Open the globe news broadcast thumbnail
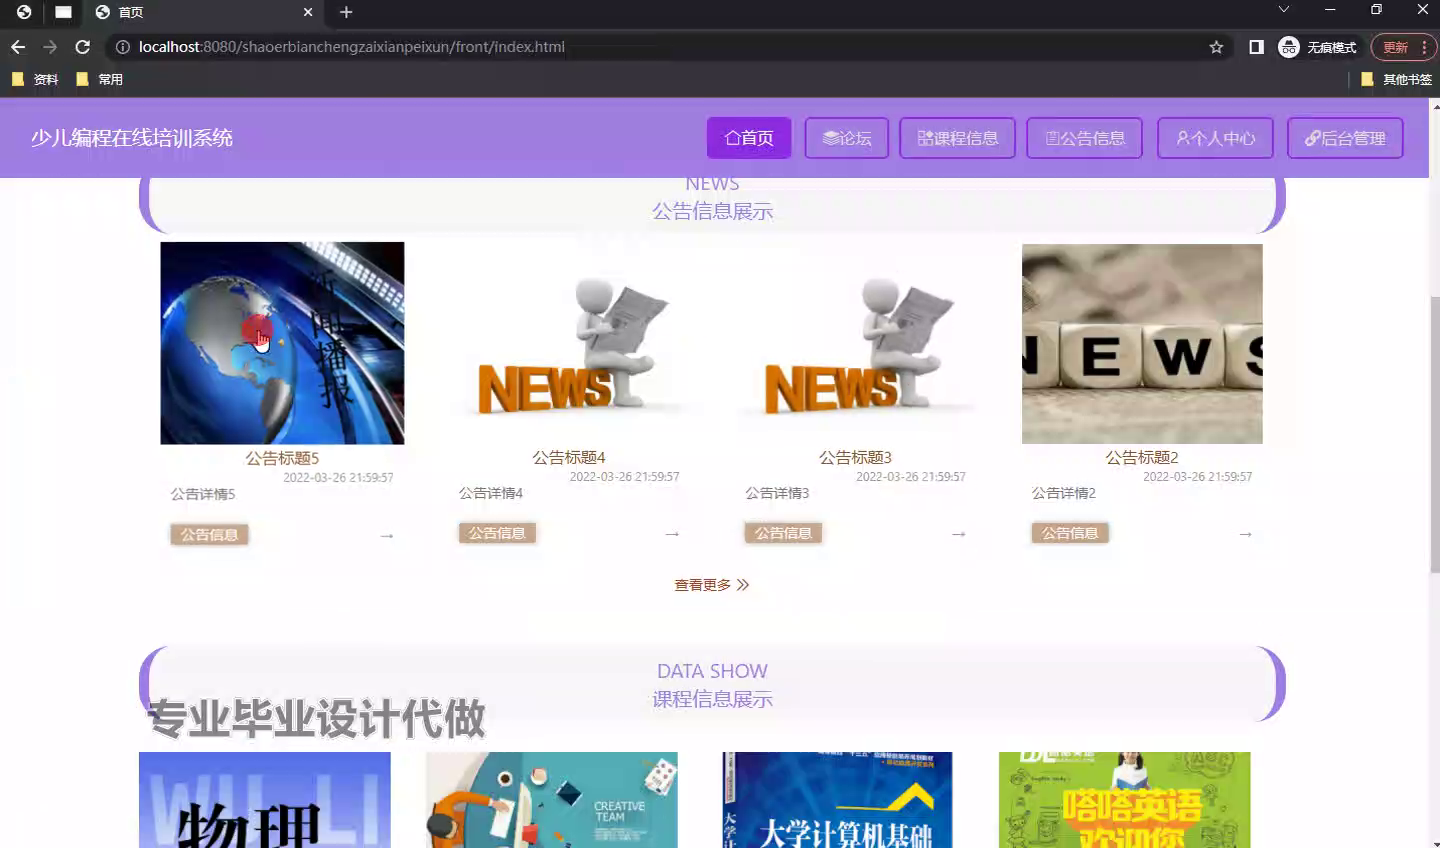Screen dimensions: 1440x848 click(x=282, y=343)
